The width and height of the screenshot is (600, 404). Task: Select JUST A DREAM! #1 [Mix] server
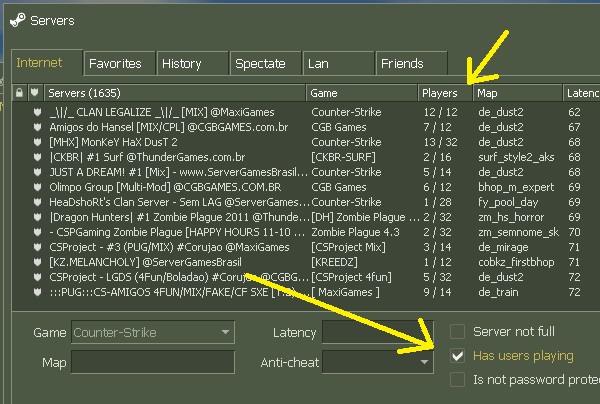pos(306,172)
